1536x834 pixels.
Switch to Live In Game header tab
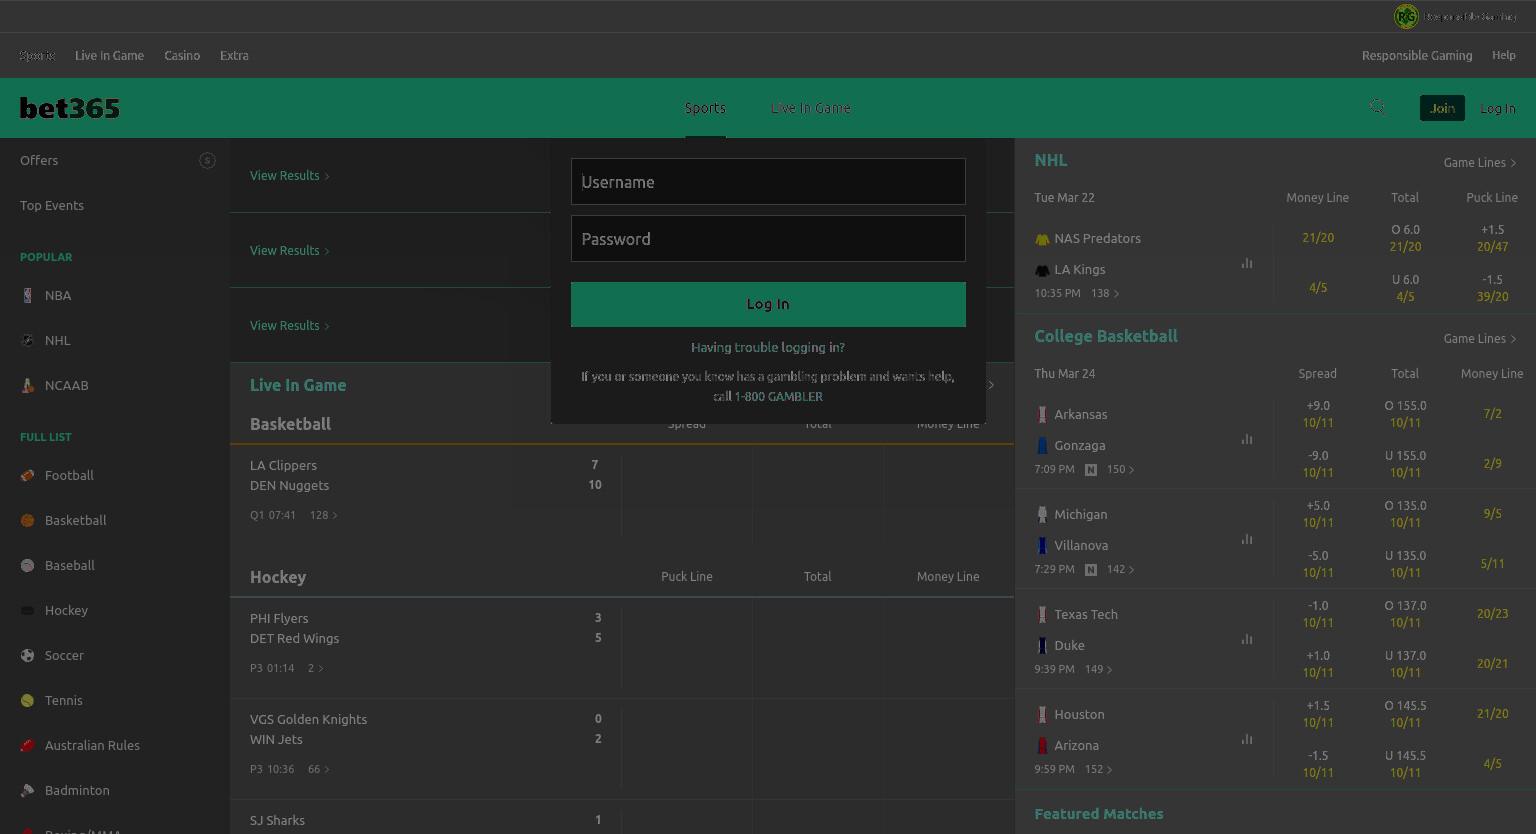point(811,108)
